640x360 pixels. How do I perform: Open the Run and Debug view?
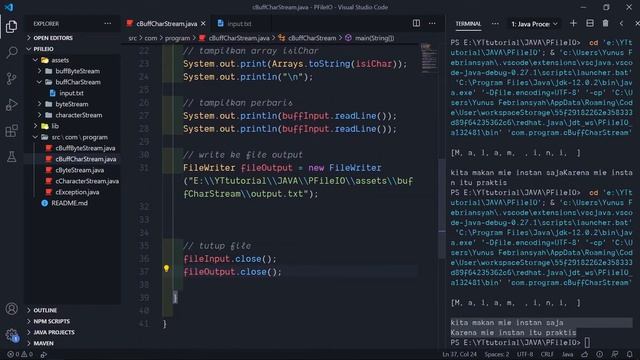pos(11,104)
